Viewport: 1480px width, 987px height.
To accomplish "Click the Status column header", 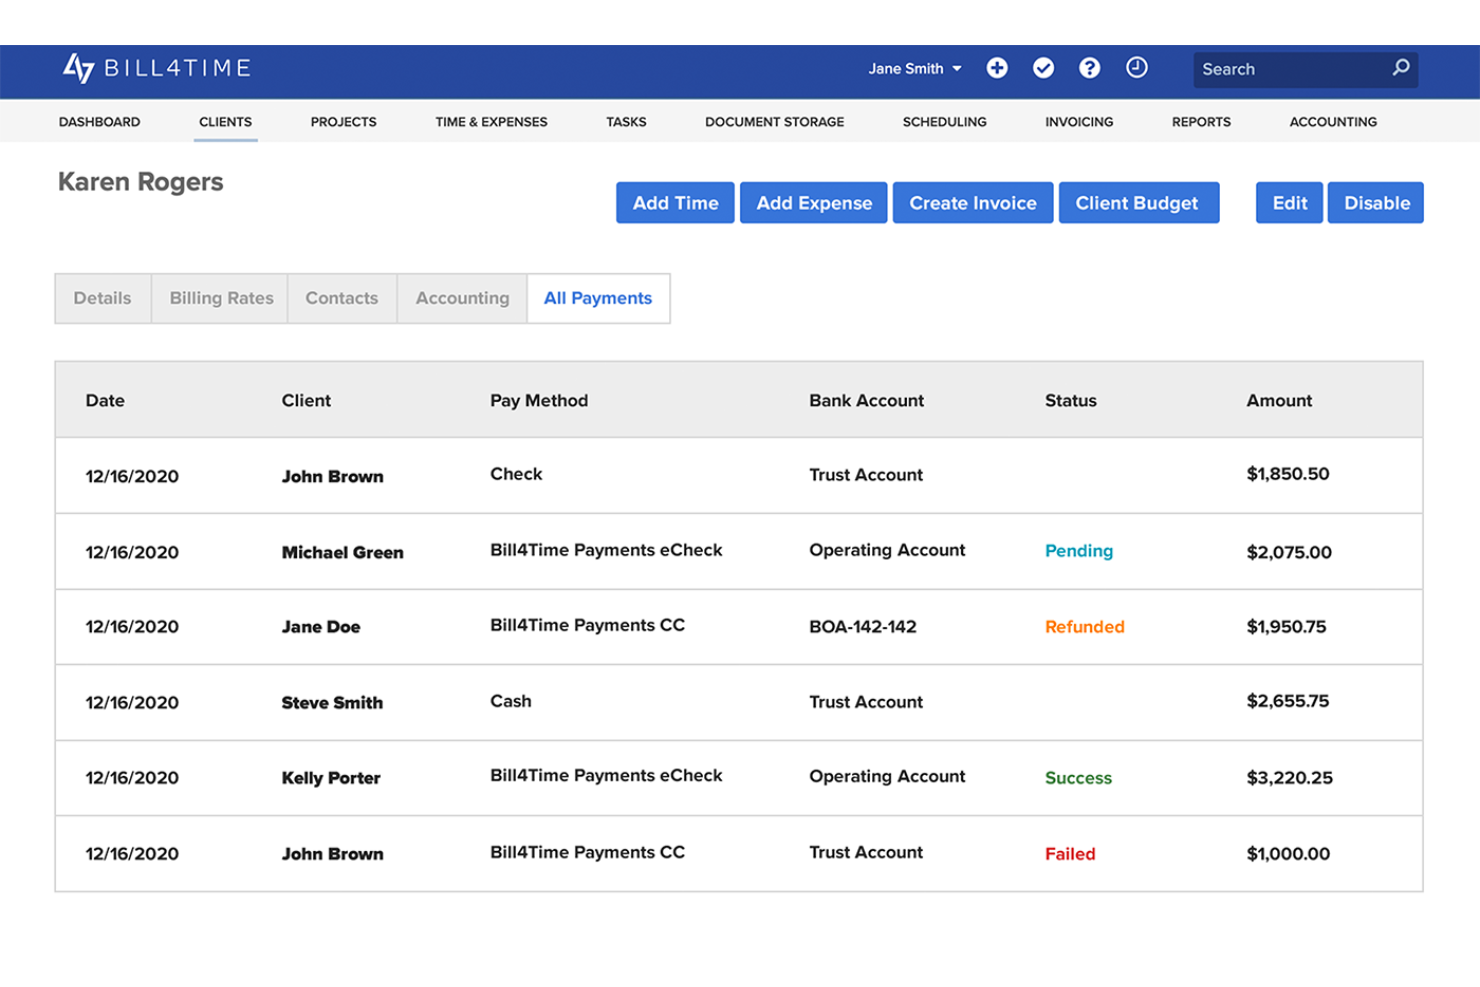I will tap(1071, 401).
